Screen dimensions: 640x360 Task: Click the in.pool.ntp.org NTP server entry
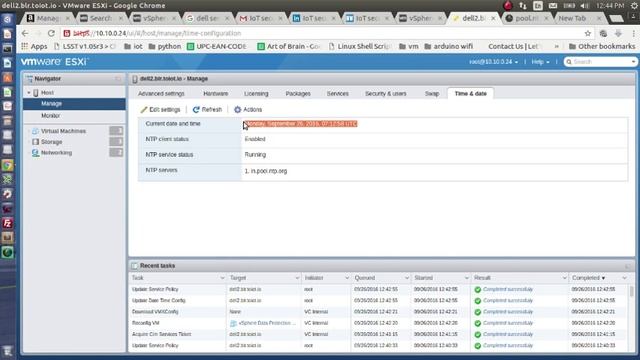click(x=266, y=171)
